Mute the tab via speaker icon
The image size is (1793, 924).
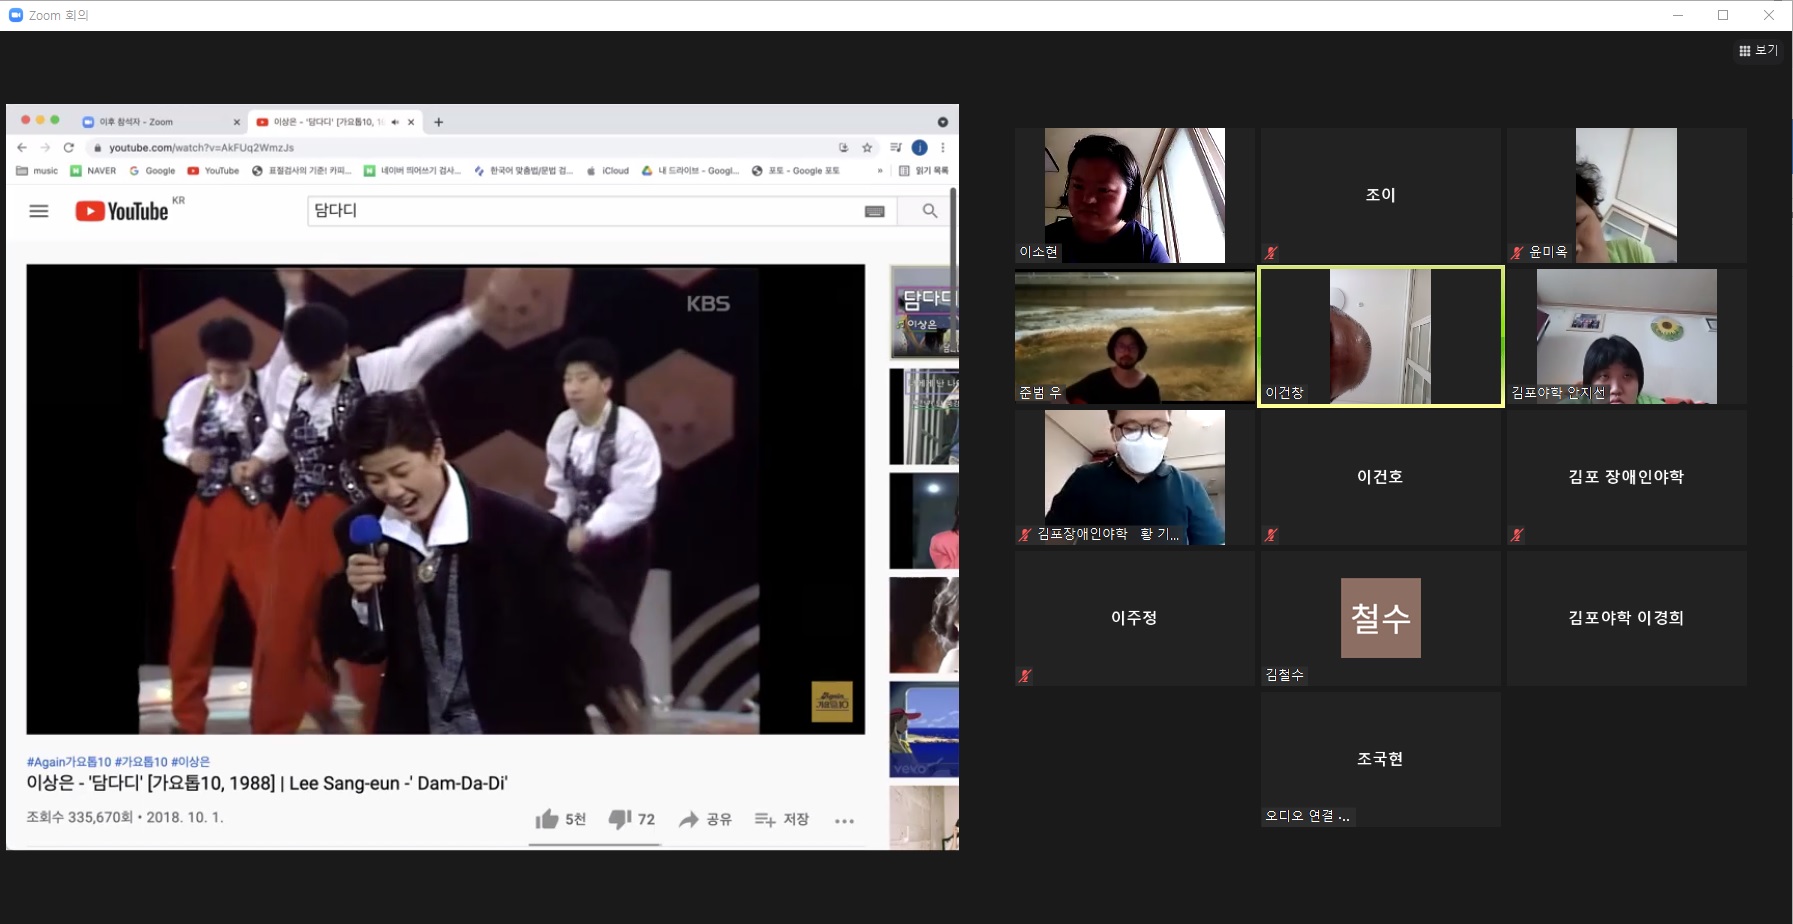pyautogui.click(x=395, y=122)
